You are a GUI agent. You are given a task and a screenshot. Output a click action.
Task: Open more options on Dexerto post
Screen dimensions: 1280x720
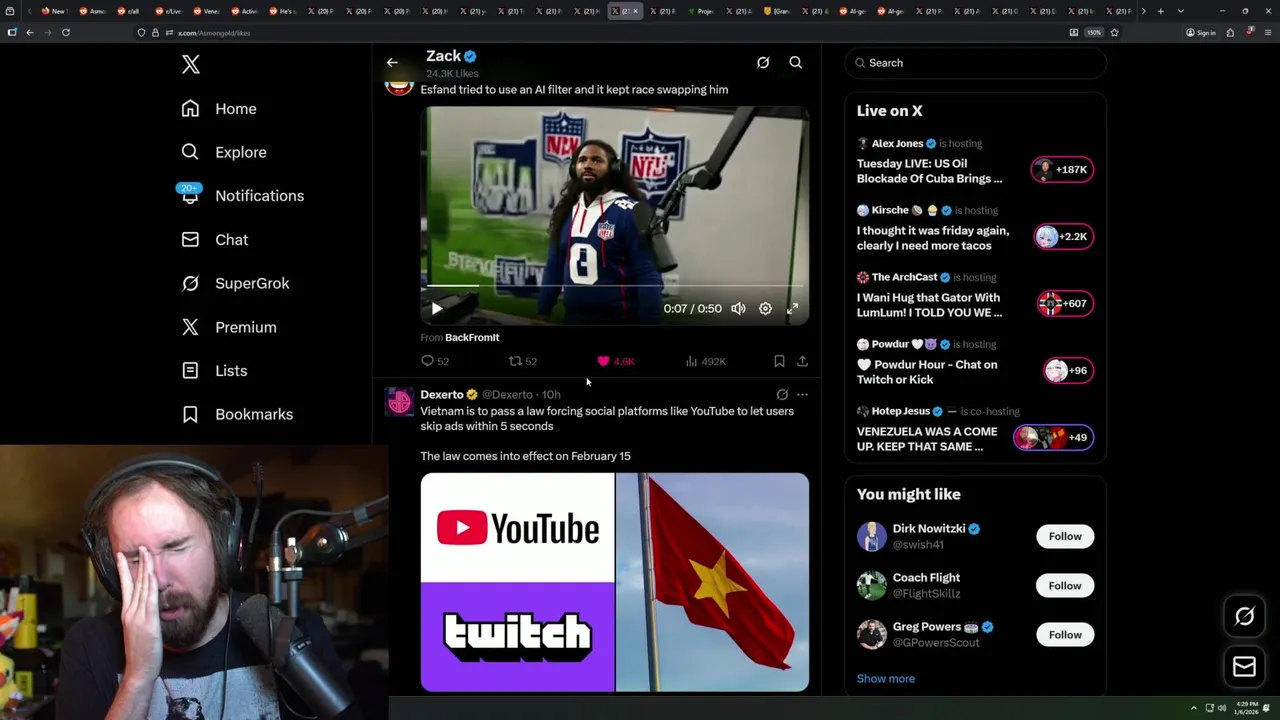click(x=802, y=395)
